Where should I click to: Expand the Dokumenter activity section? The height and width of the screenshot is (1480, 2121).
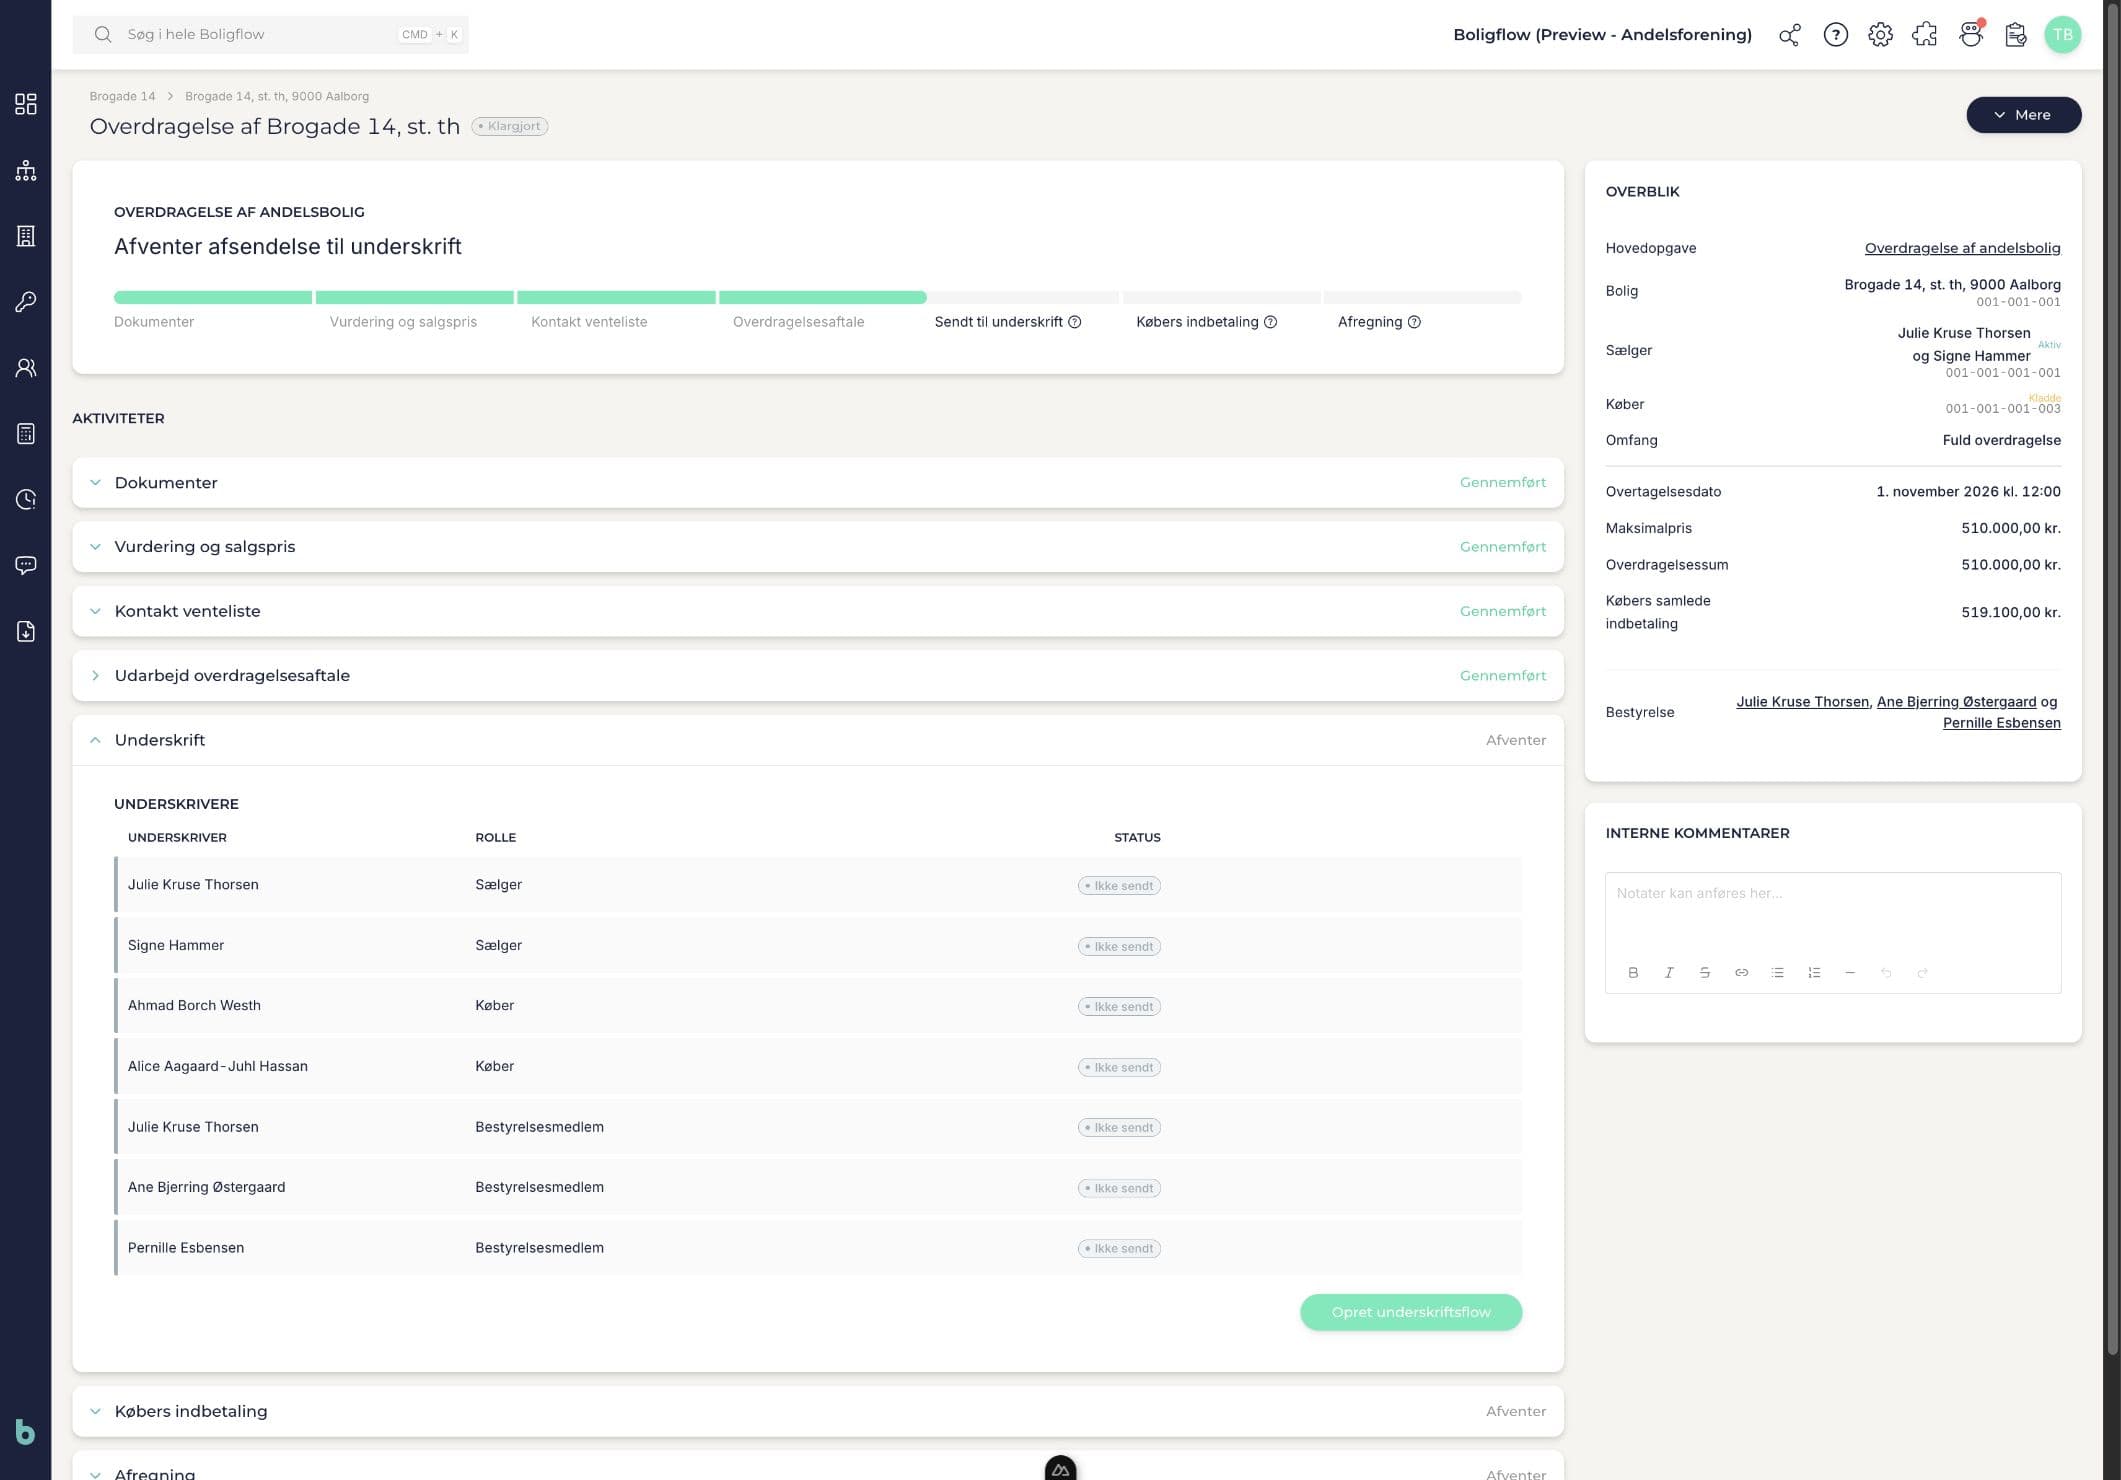tap(818, 483)
